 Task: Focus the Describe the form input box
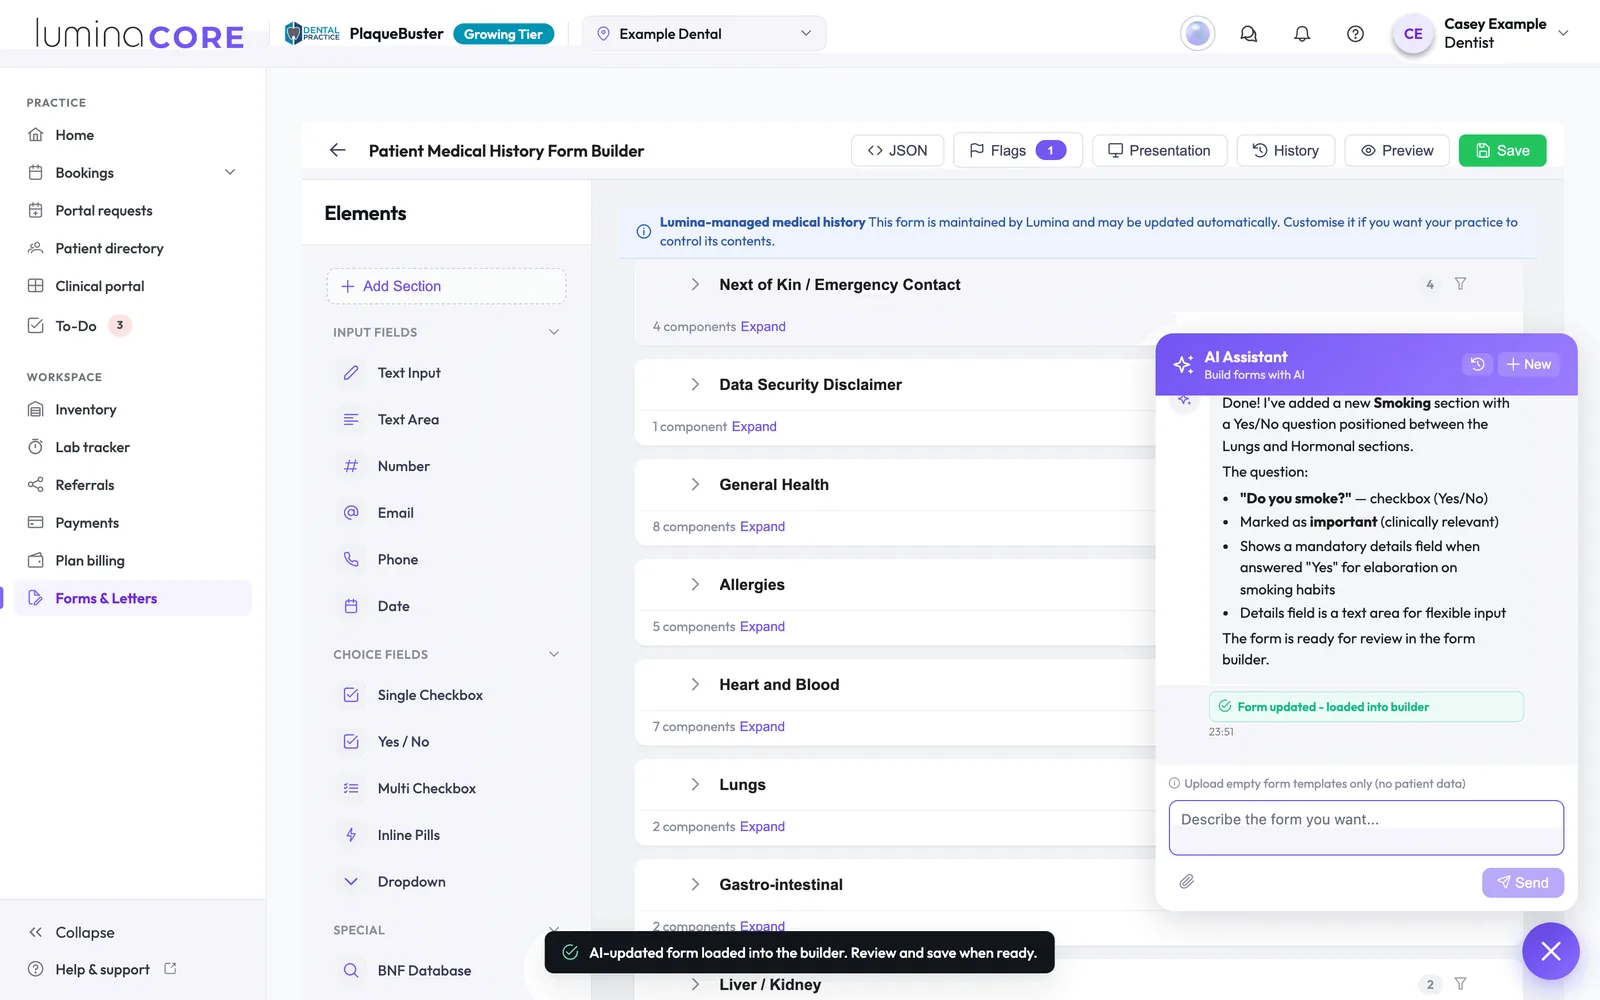[1366, 828]
